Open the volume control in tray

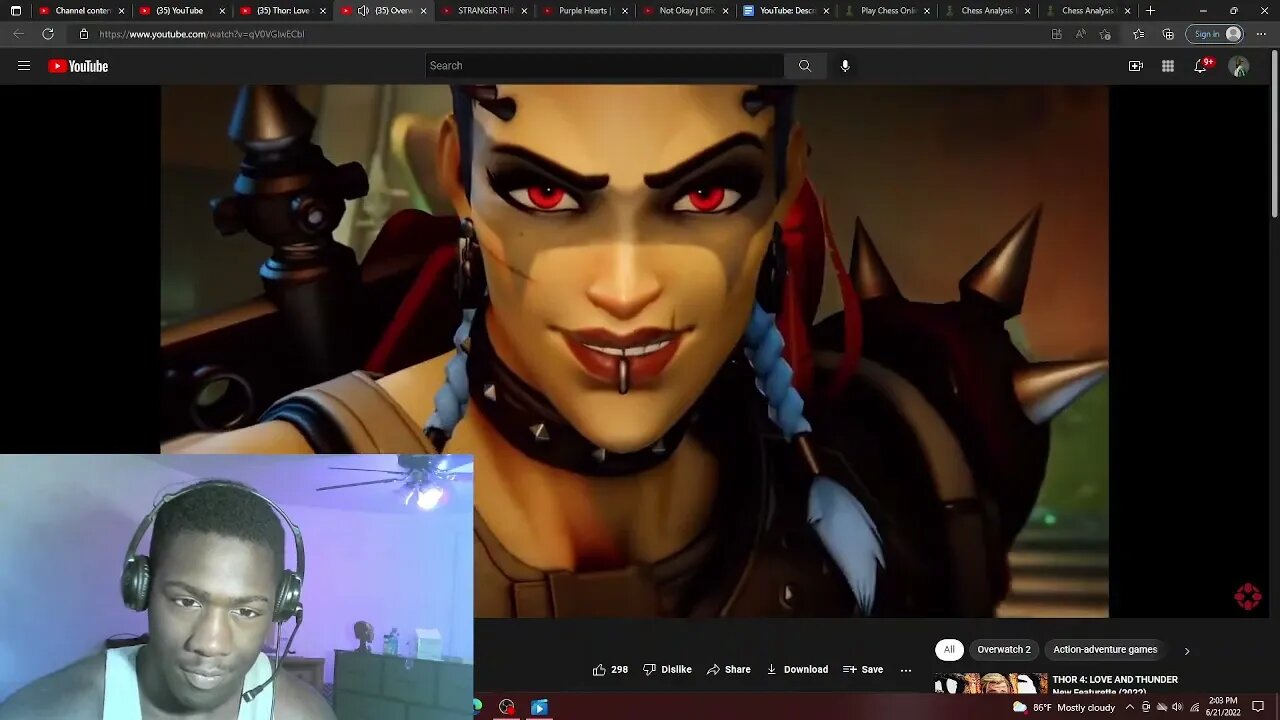click(x=1177, y=707)
